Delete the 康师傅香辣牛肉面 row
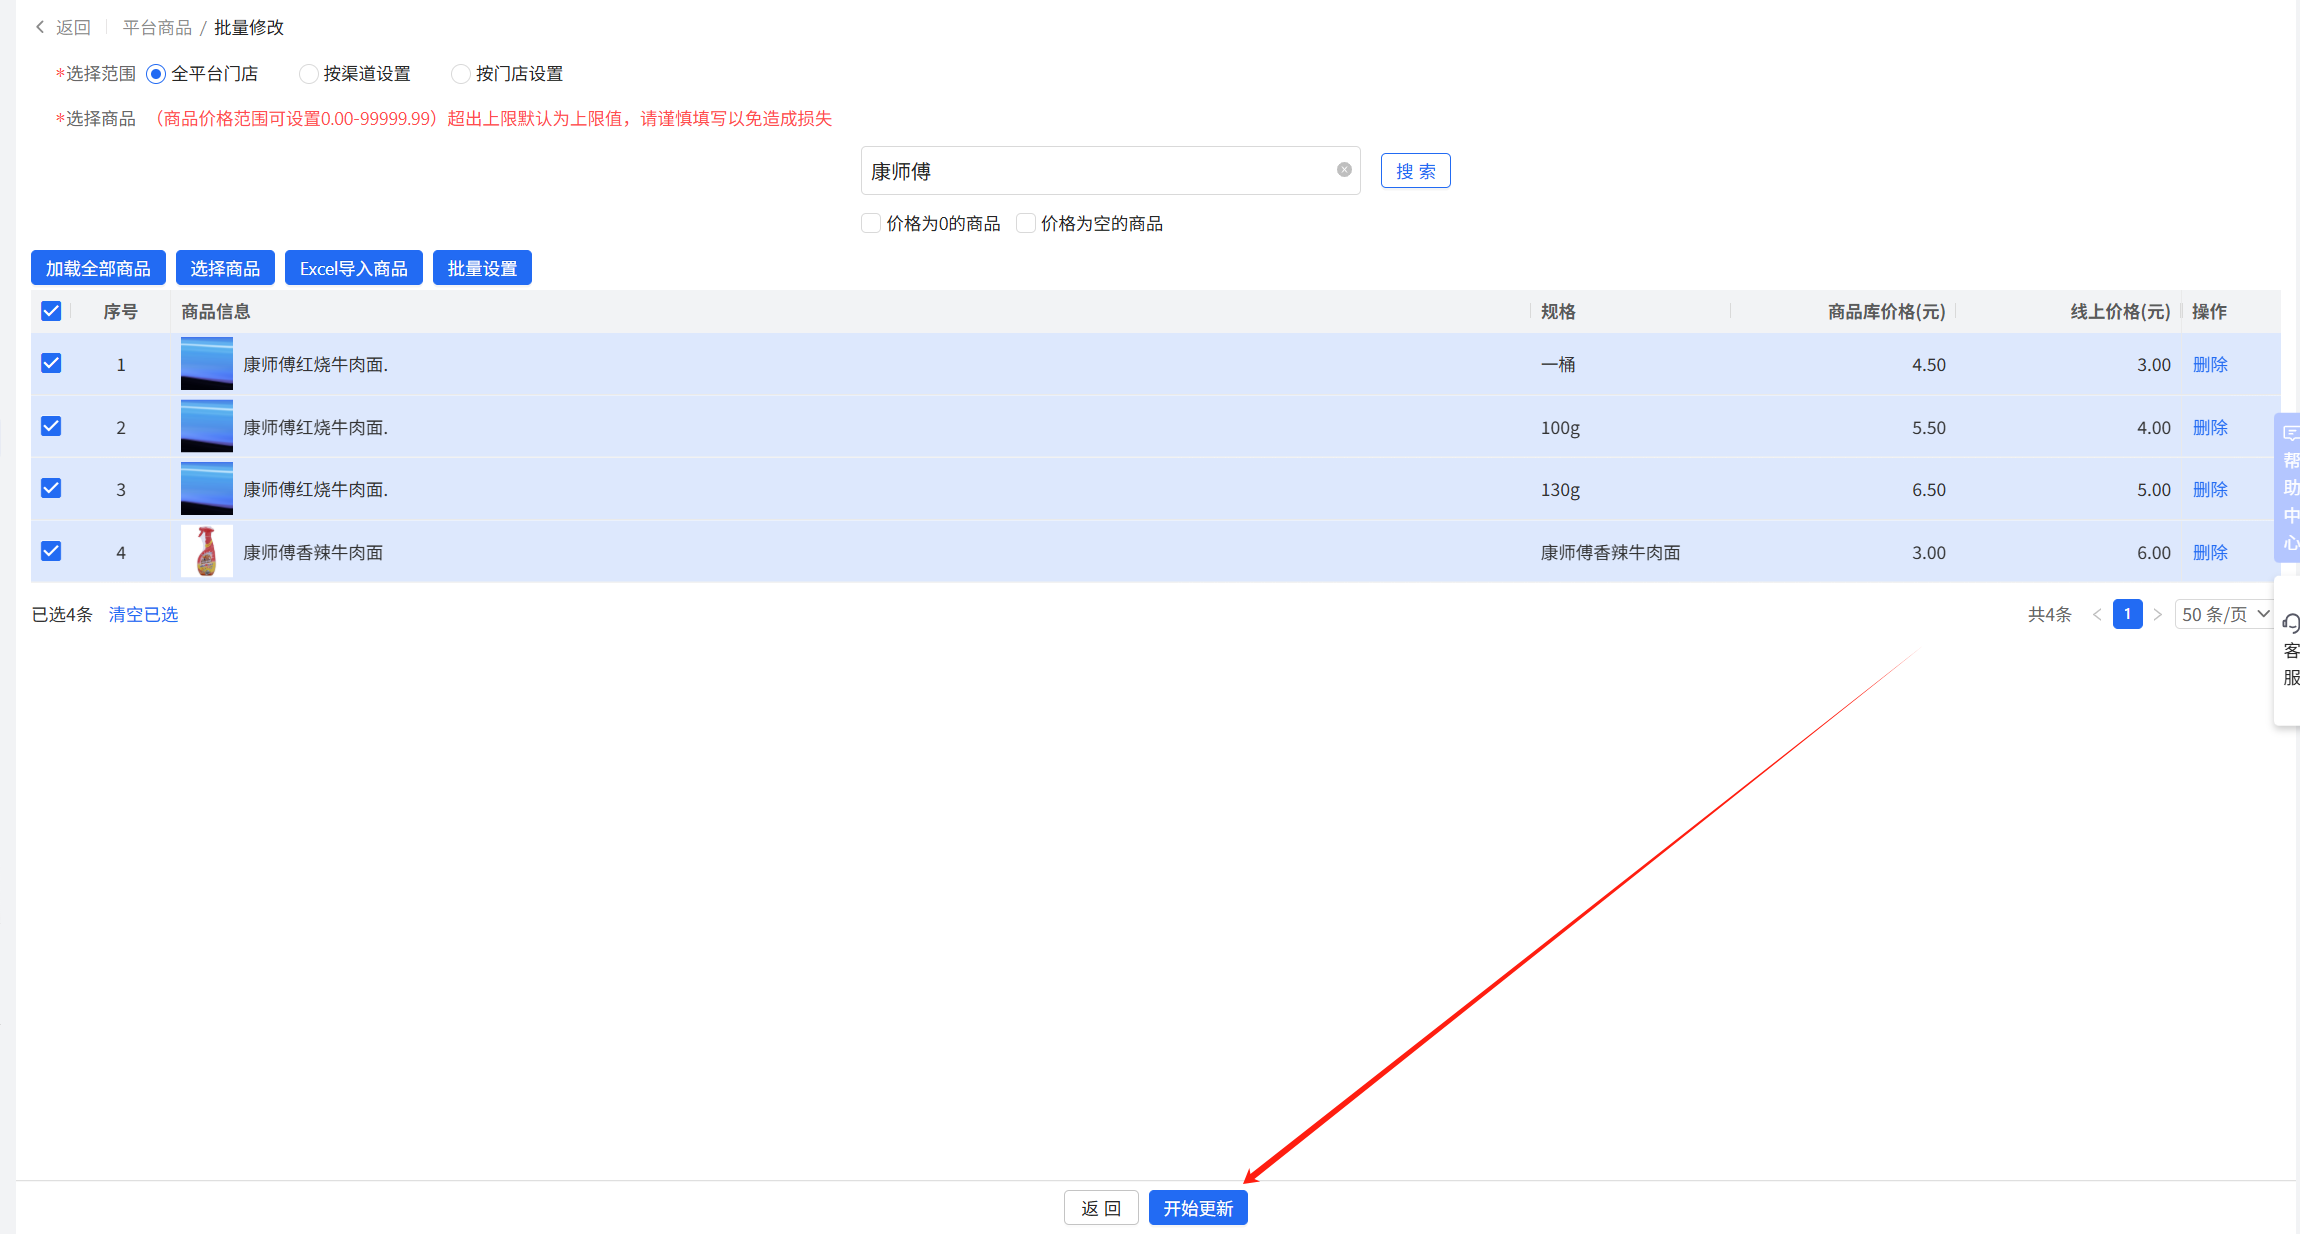2300x1234 pixels. pos(2210,552)
